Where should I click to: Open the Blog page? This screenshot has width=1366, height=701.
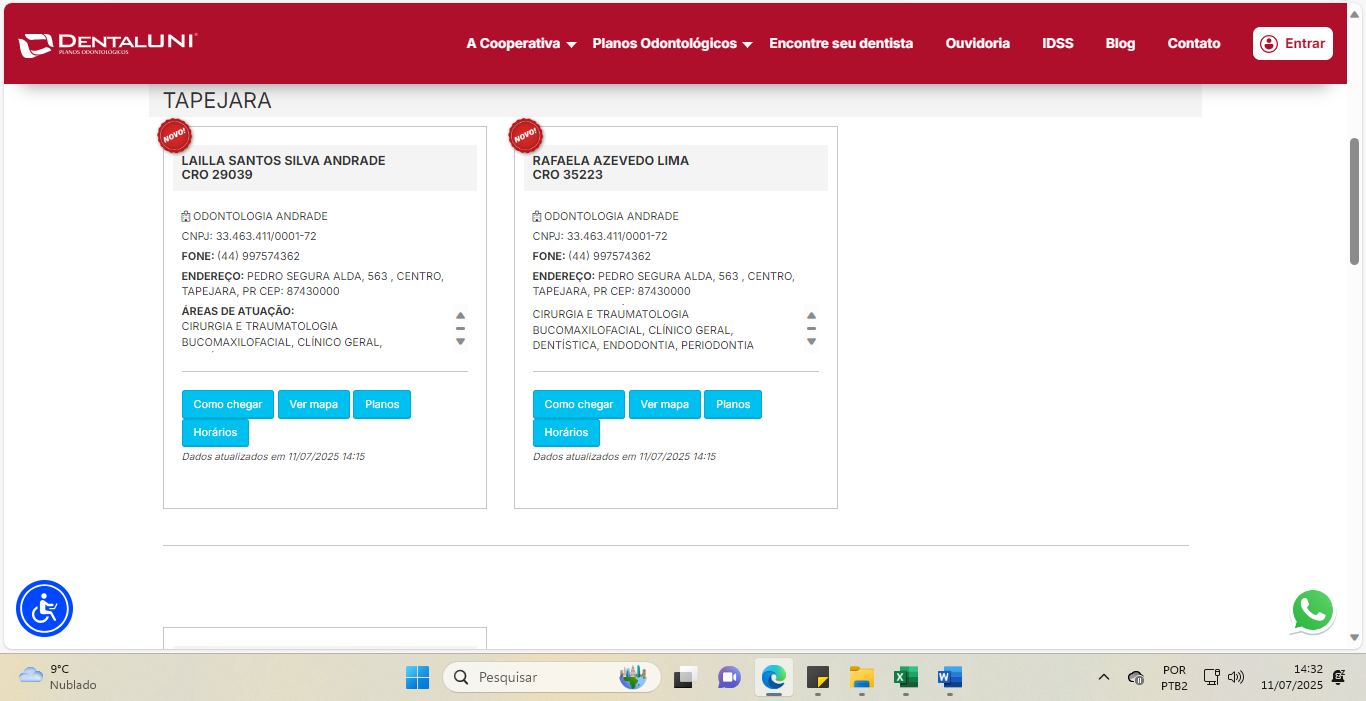1120,44
